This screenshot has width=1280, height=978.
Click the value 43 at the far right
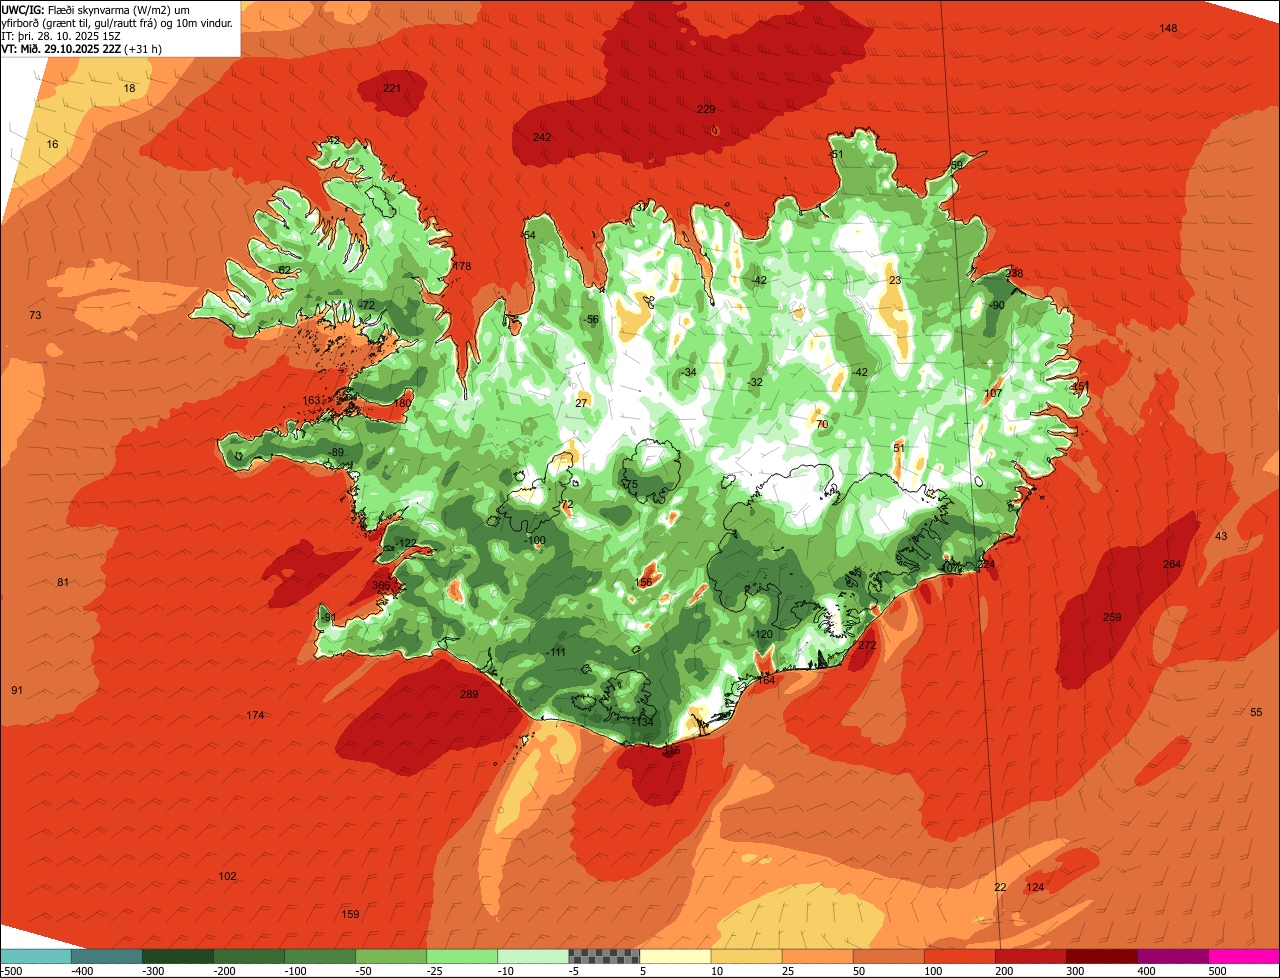(x=1221, y=536)
